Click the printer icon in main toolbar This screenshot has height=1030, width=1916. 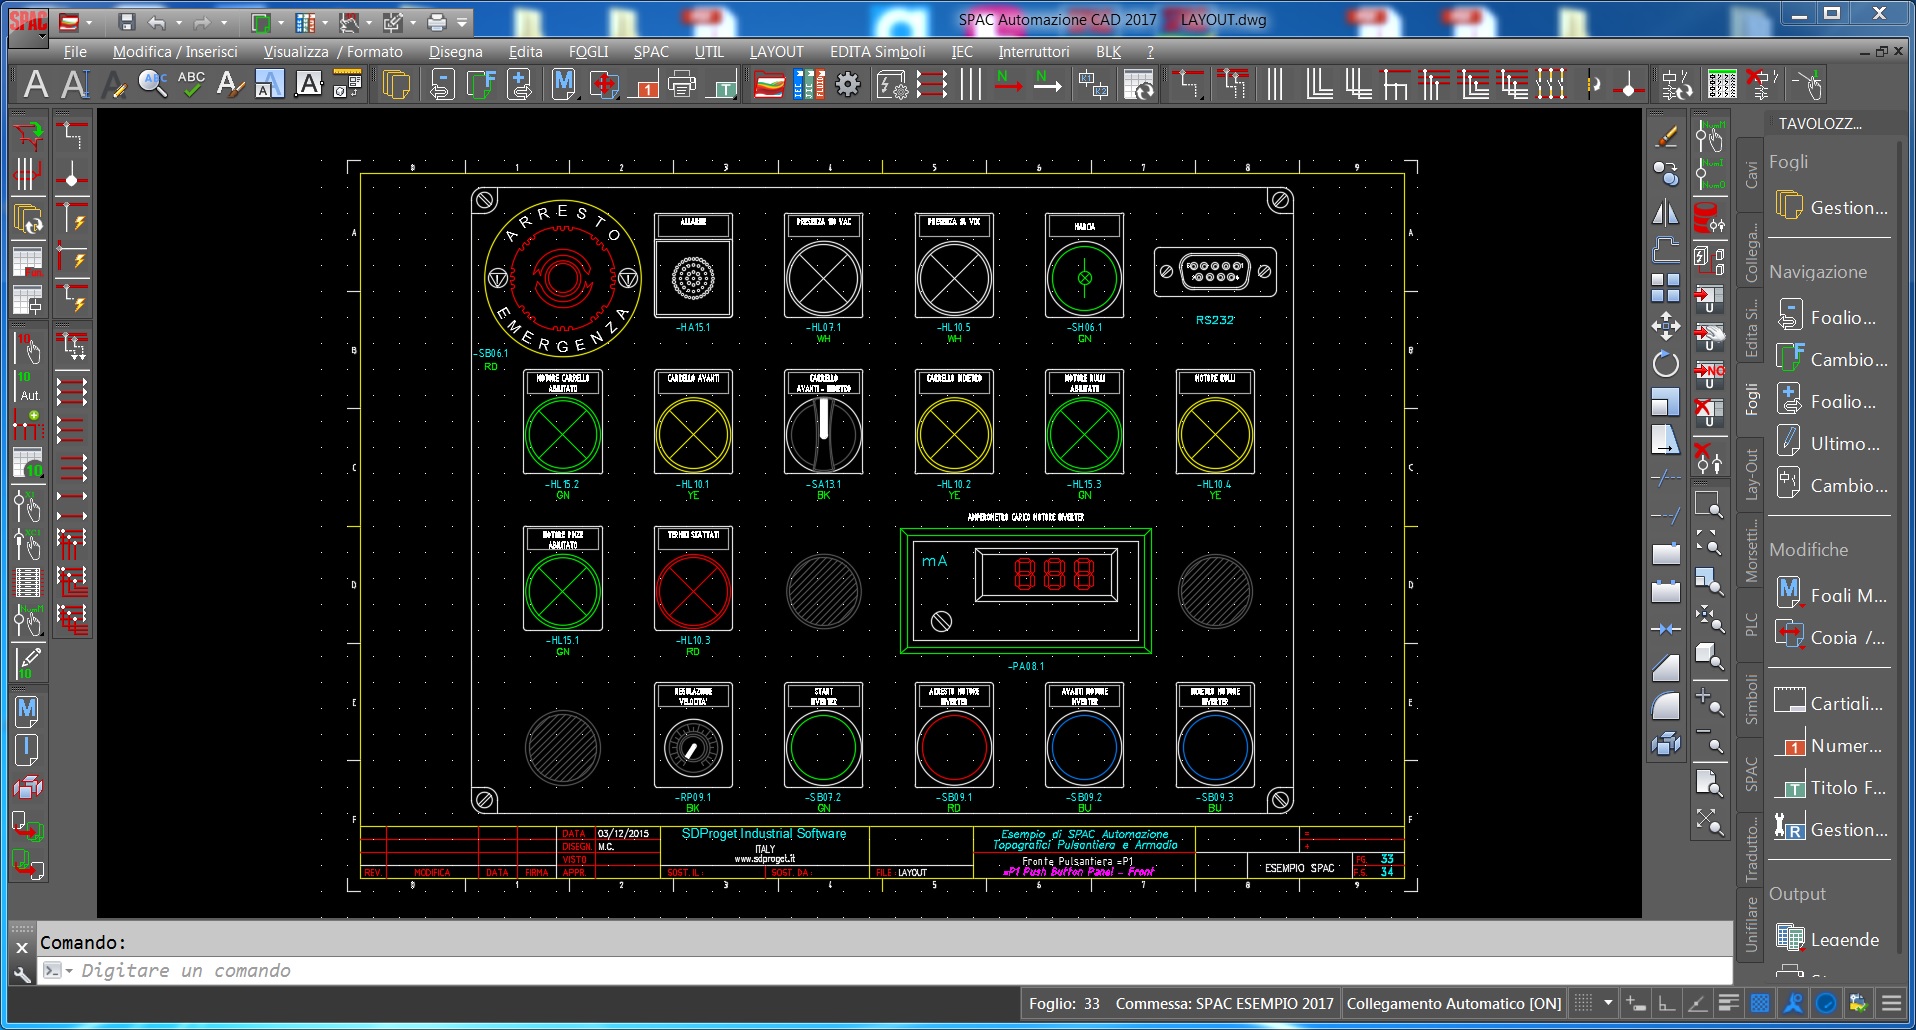click(x=682, y=84)
